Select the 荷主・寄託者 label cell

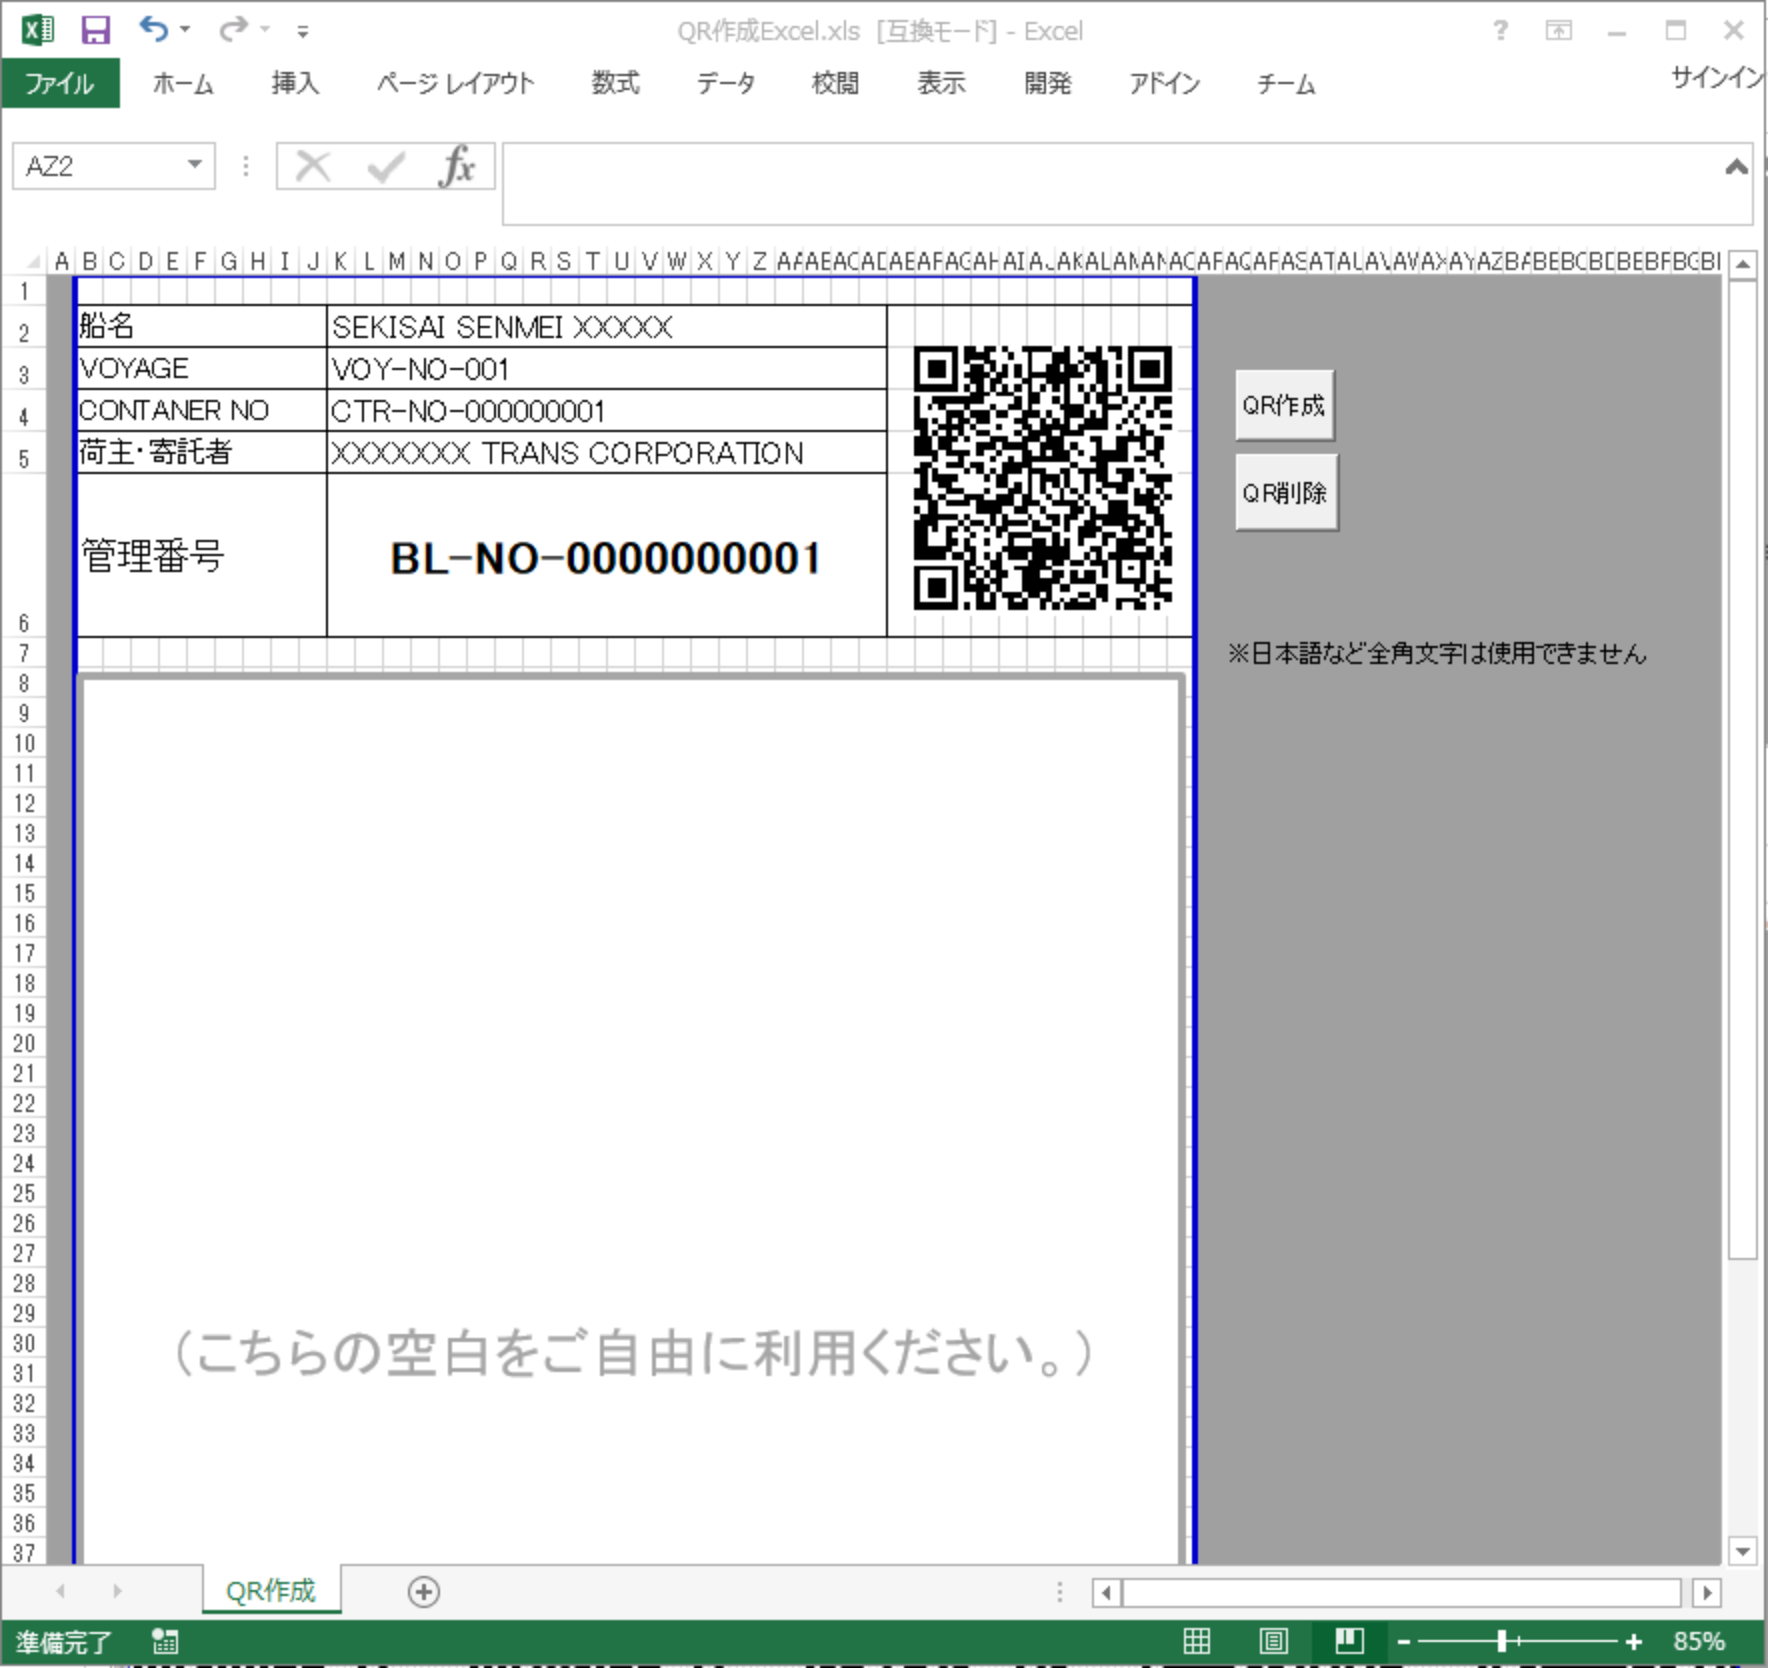coord(202,453)
